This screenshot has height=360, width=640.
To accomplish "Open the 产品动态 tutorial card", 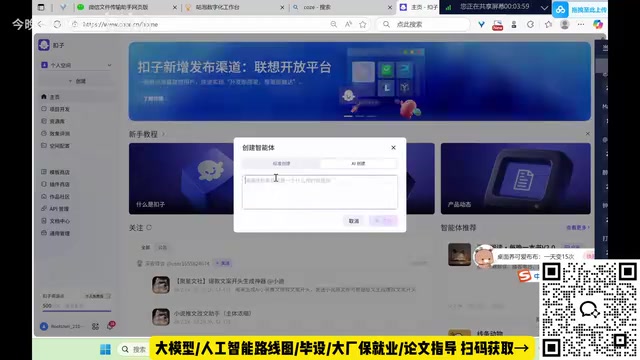I will [x=516, y=178].
